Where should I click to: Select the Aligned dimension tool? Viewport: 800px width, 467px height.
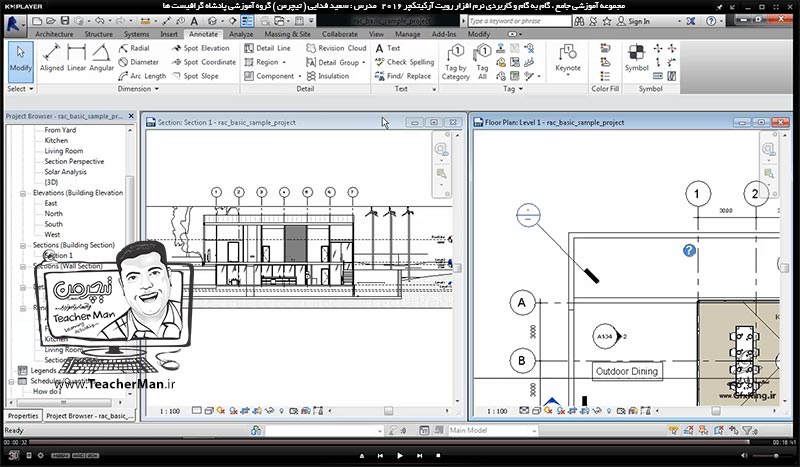pos(52,58)
